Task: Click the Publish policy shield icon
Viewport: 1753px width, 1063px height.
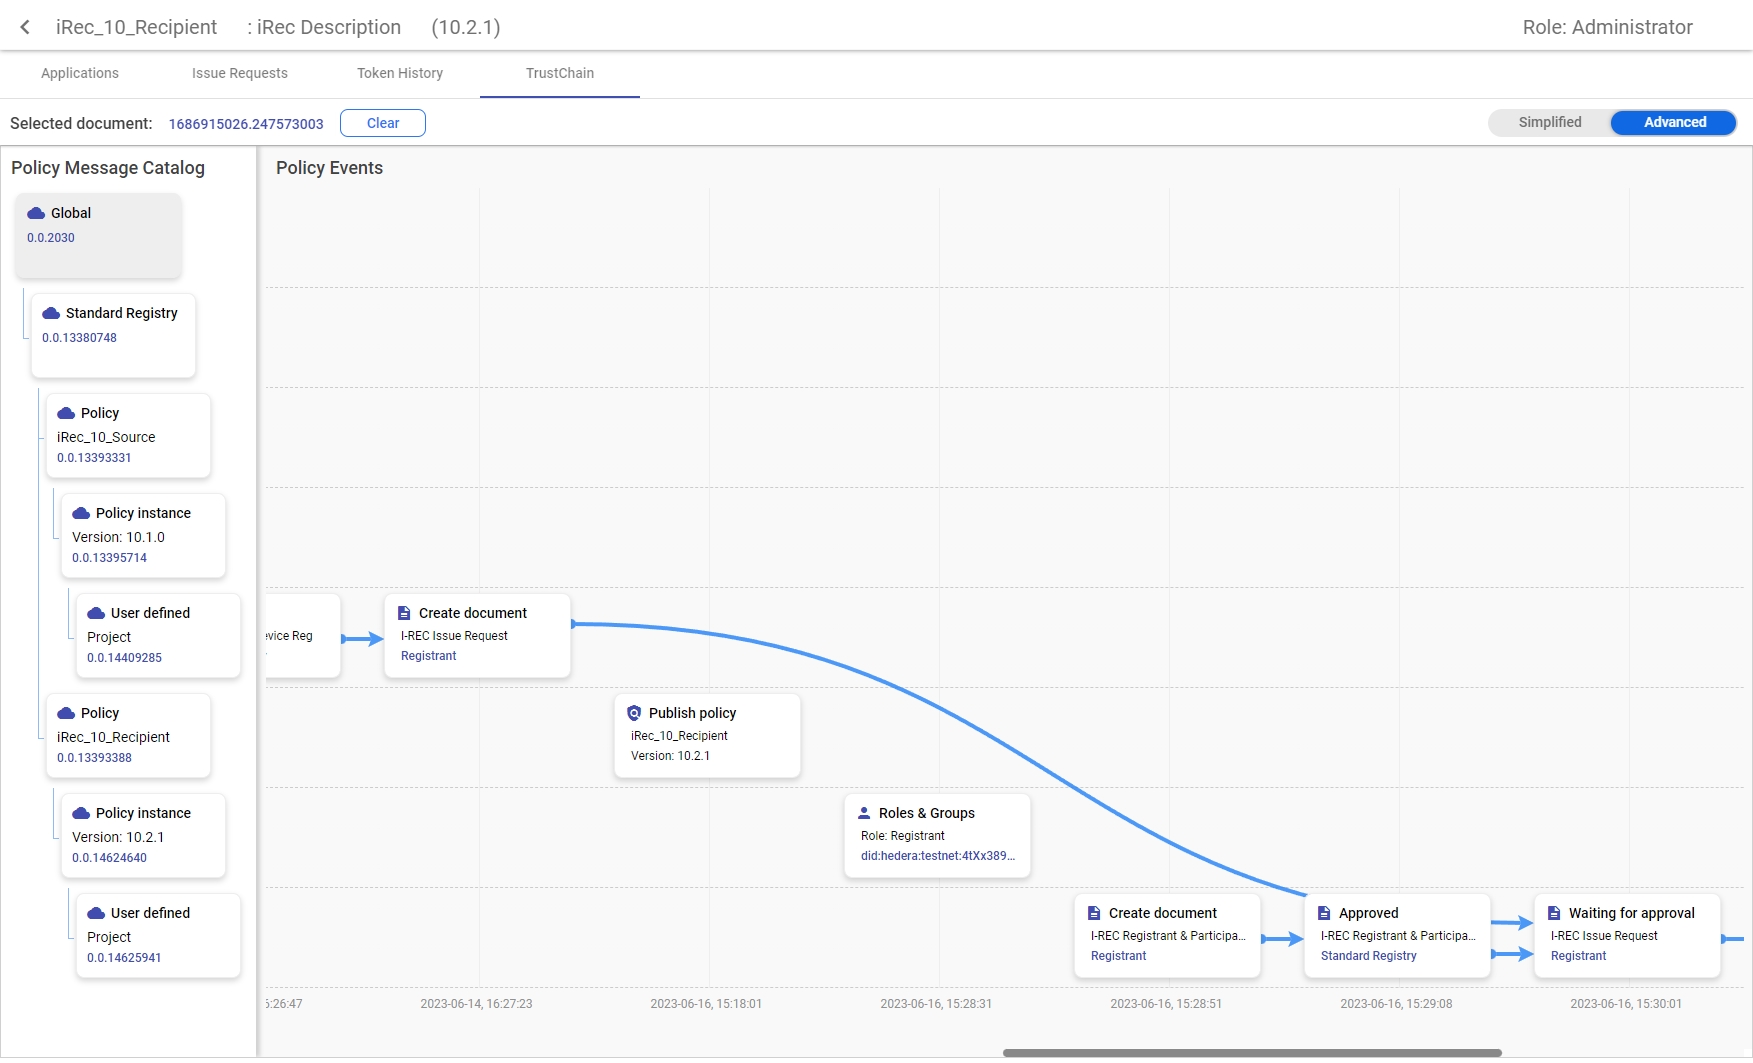Action: (634, 713)
